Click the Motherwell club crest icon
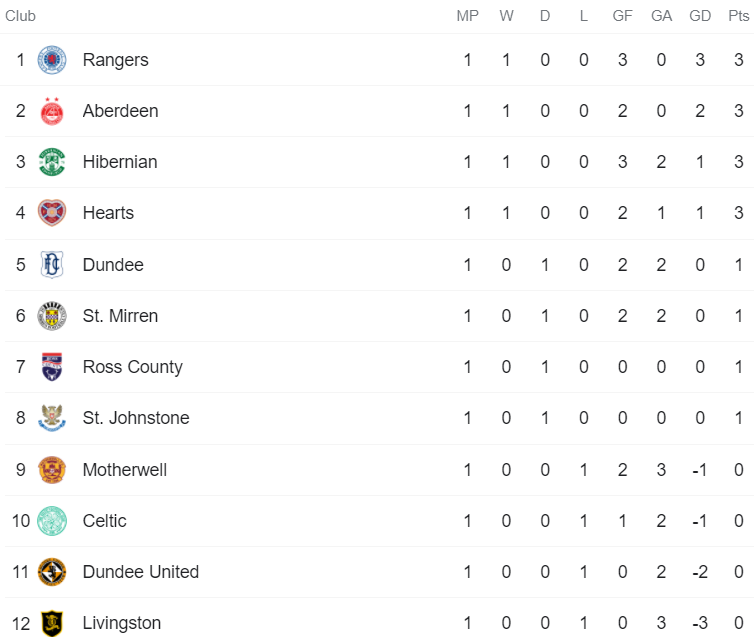 pyautogui.click(x=52, y=470)
